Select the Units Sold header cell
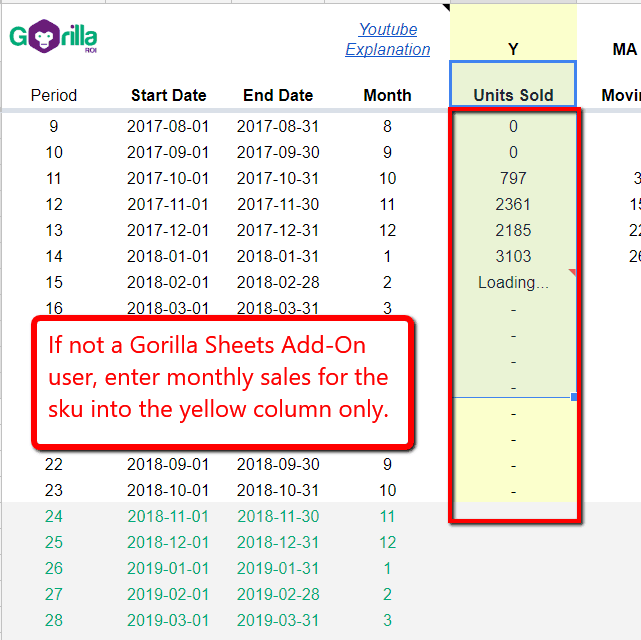The height and width of the screenshot is (640, 641). pos(513,96)
